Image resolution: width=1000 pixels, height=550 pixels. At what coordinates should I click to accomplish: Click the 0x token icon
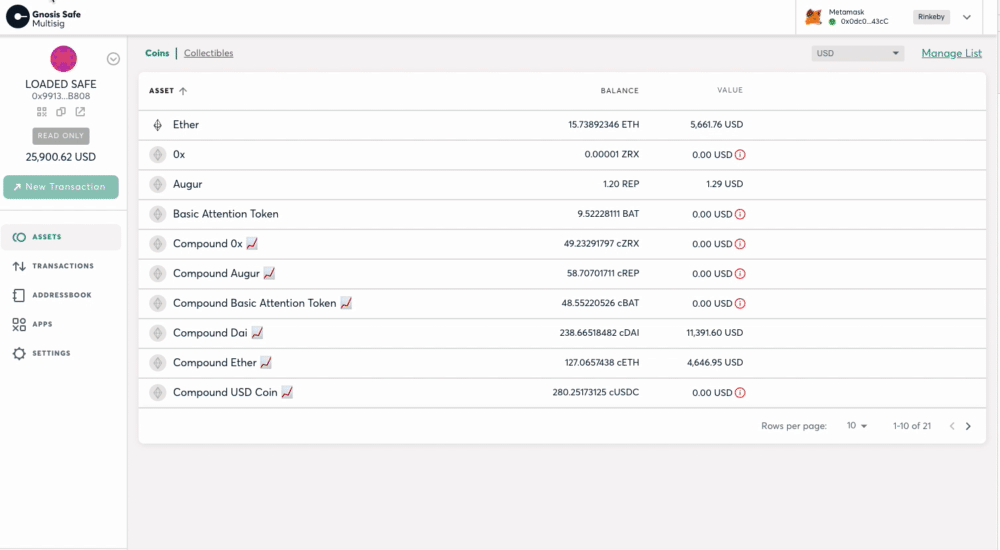(x=158, y=154)
